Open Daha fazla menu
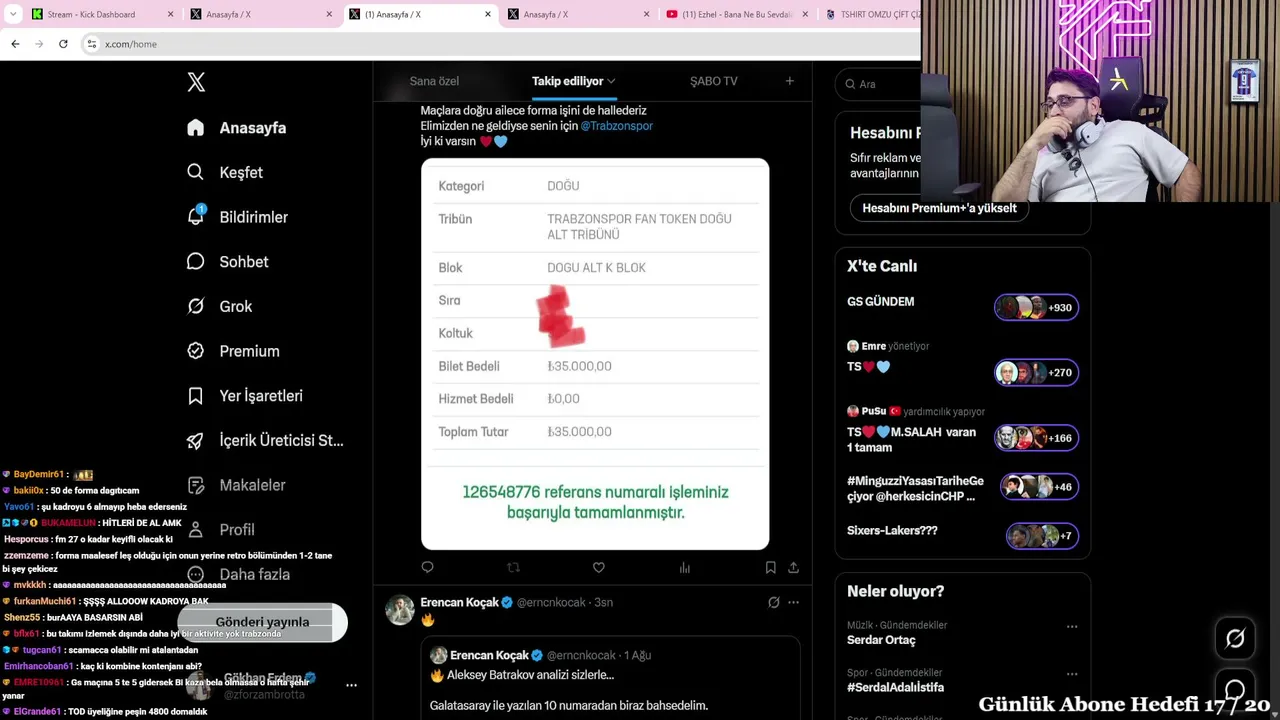The height and width of the screenshot is (720, 1280). (x=238, y=574)
